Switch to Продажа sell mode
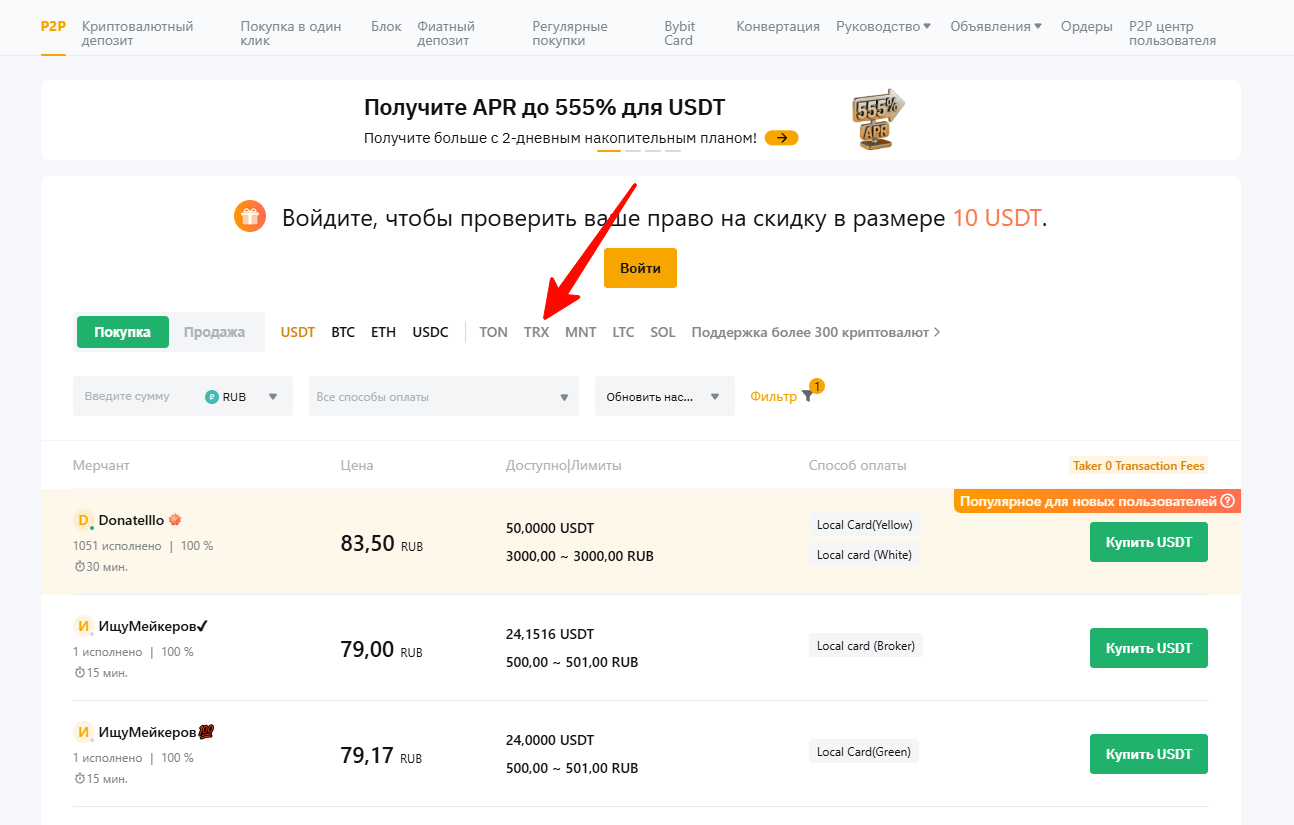 pos(214,332)
